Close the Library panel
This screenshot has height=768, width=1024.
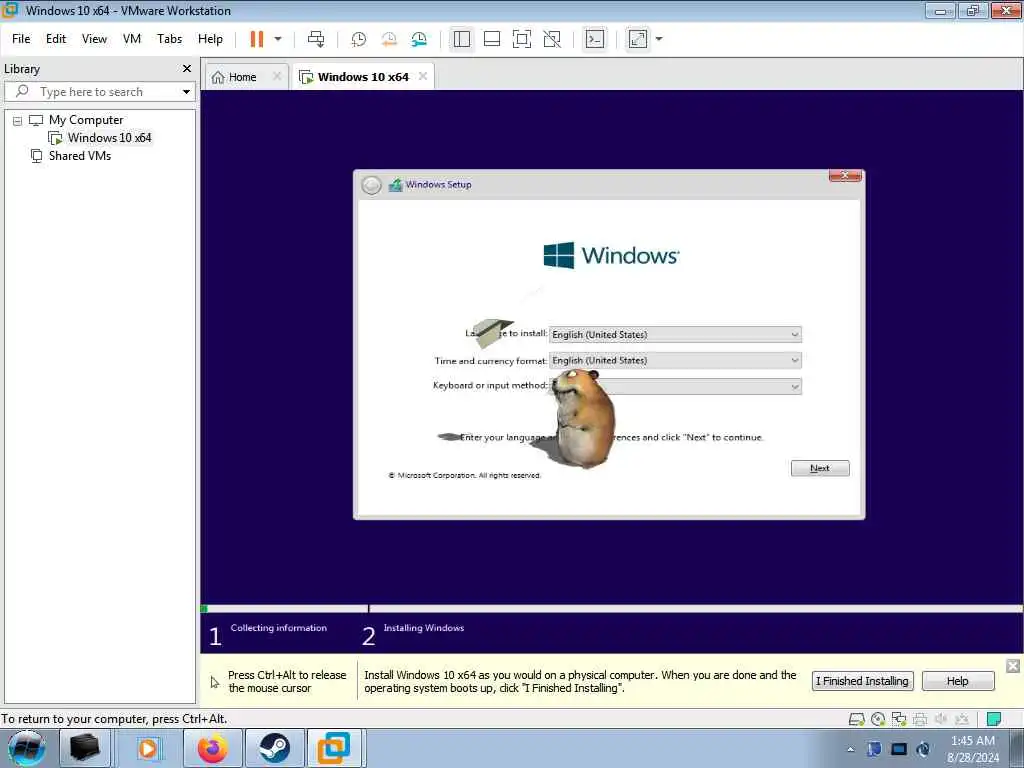tap(187, 69)
